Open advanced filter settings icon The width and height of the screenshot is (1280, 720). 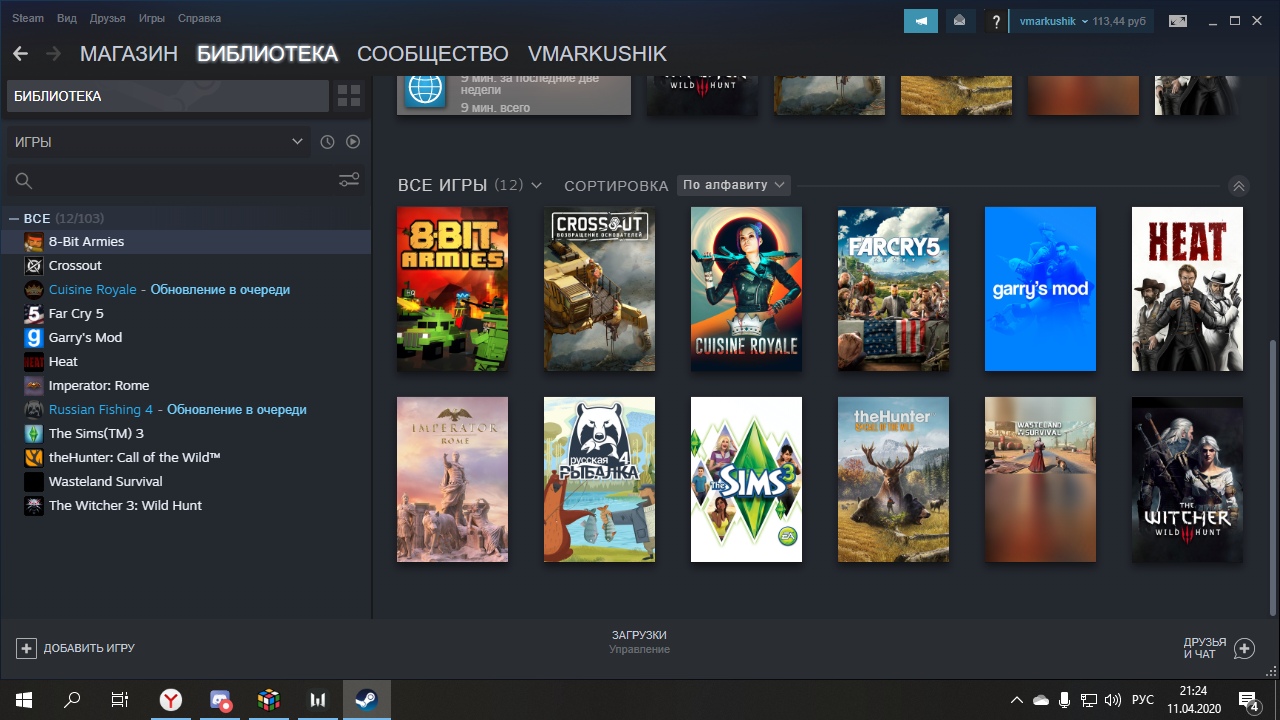[x=349, y=180]
